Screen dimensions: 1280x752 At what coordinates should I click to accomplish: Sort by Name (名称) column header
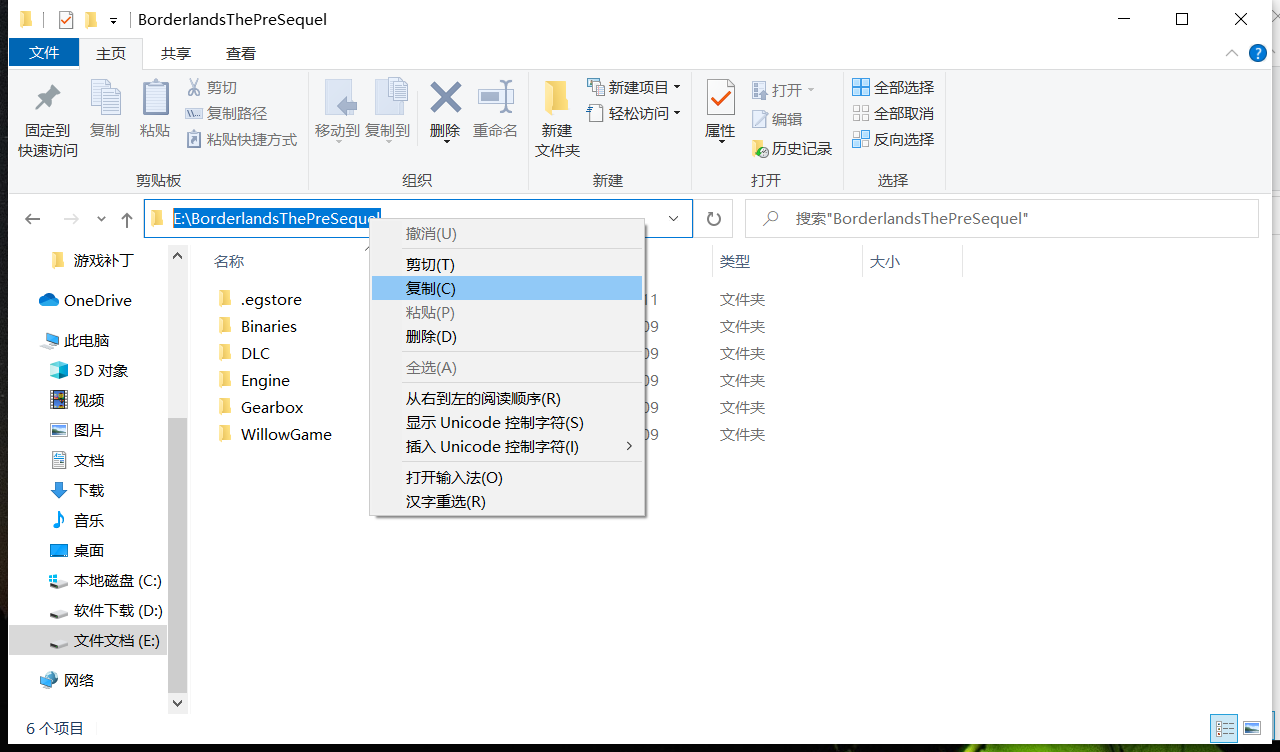pos(229,261)
